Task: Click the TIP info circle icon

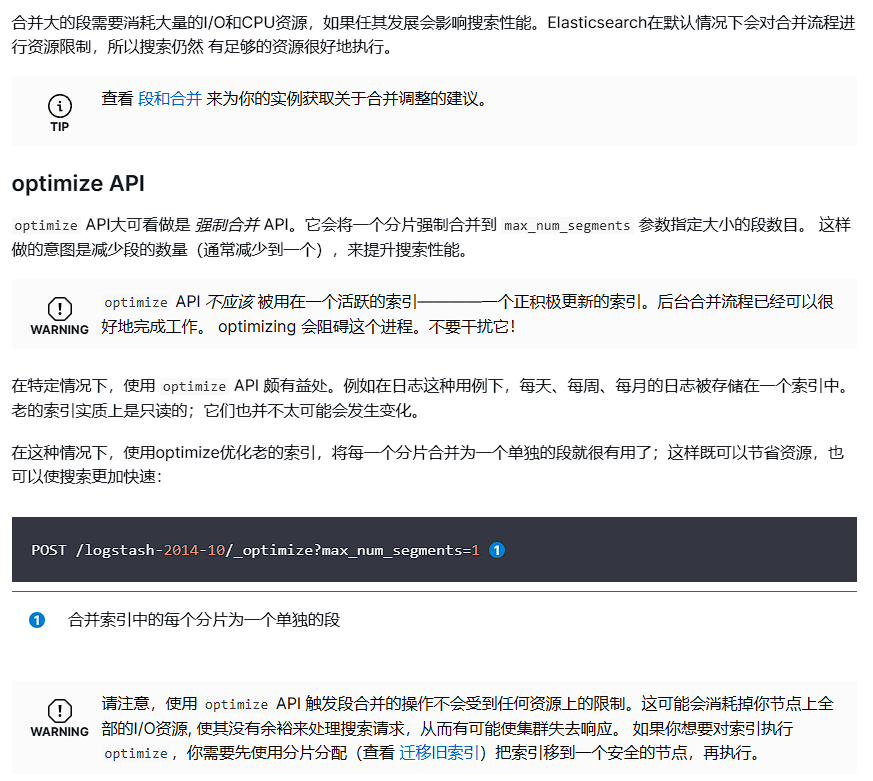Action: [60, 105]
